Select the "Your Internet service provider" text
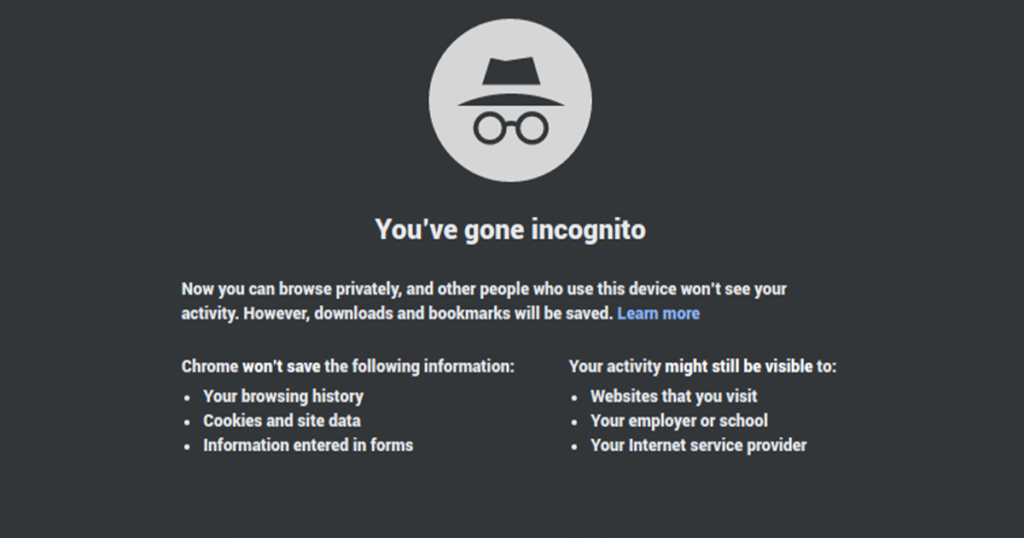This screenshot has width=1024, height=538. pyautogui.click(x=698, y=445)
